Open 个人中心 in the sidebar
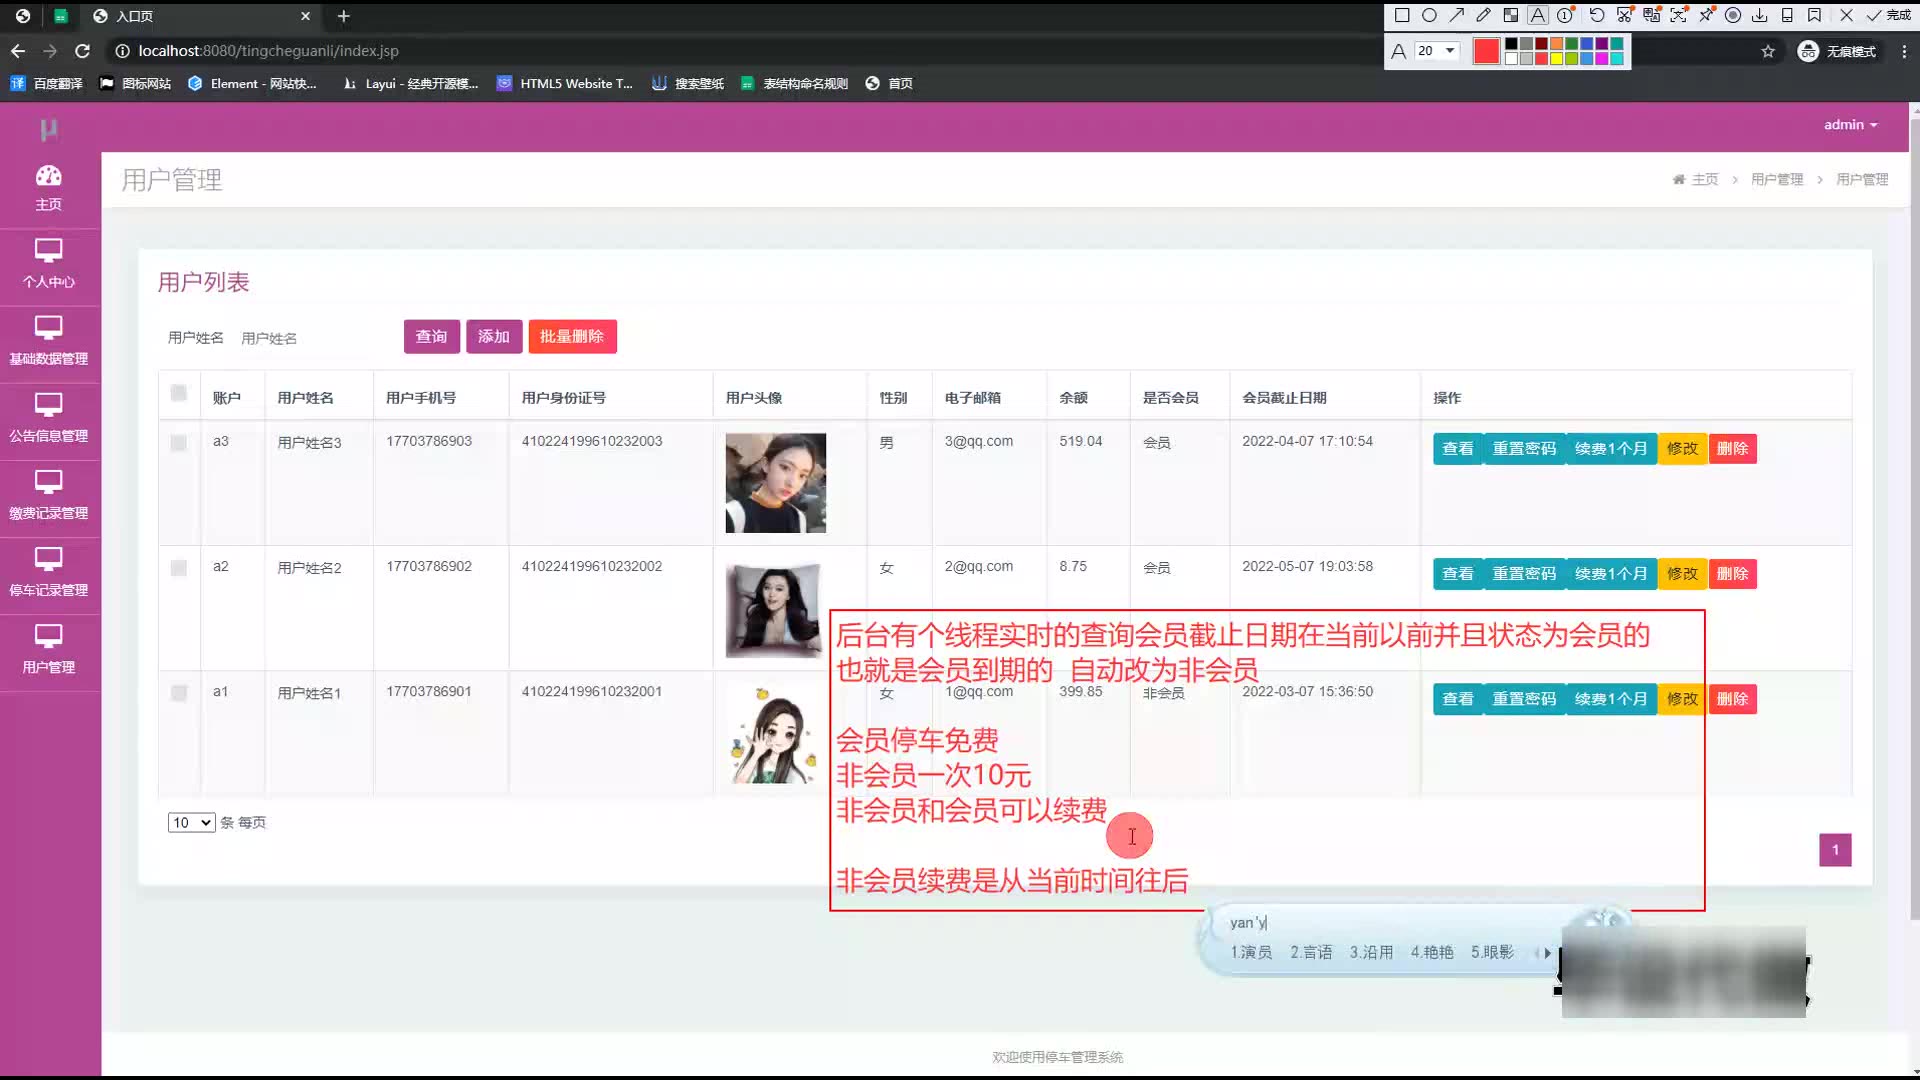Screen dimensions: 1920x1080 (49, 265)
